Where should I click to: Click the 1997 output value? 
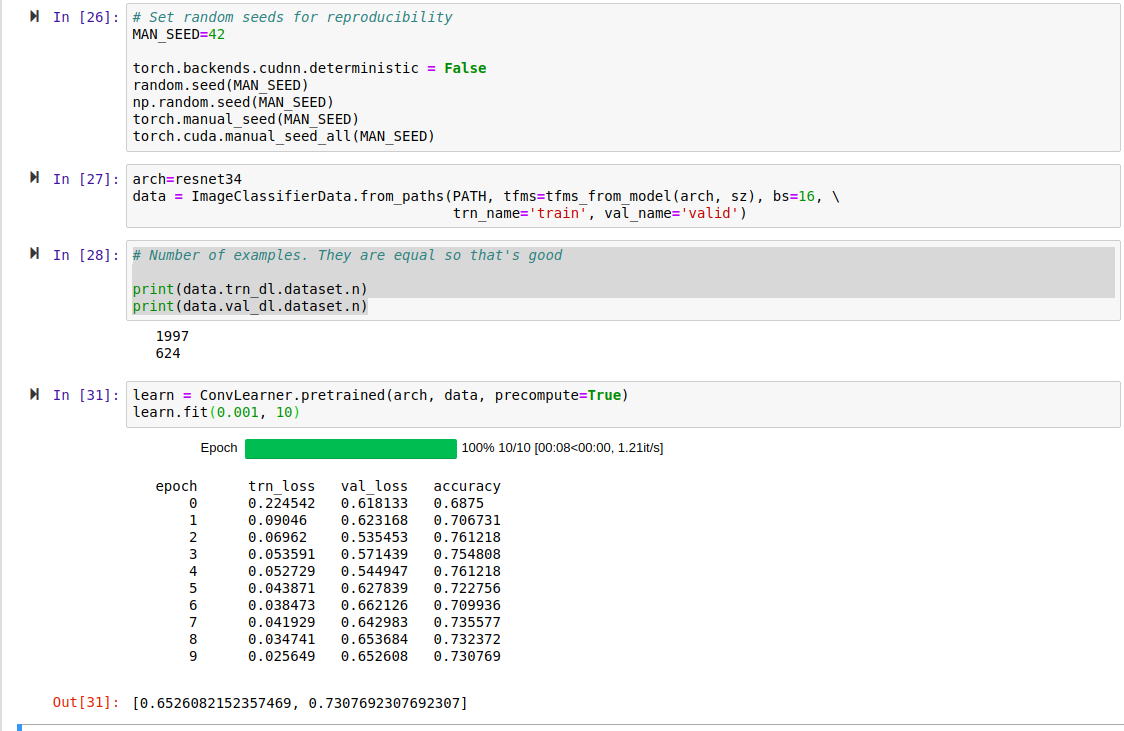(172, 336)
